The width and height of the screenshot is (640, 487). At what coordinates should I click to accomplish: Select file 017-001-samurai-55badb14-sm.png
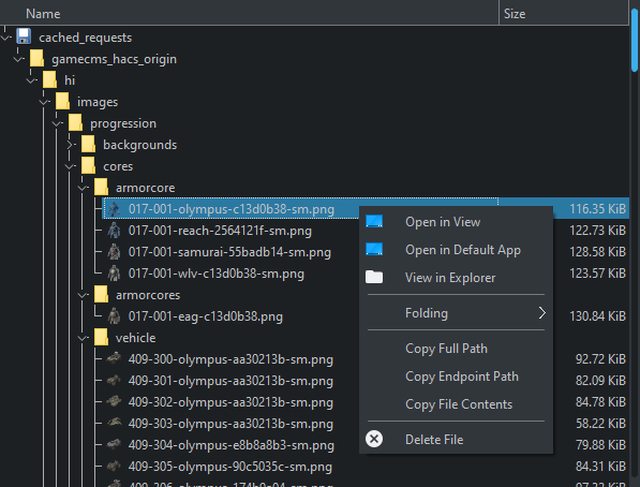(x=229, y=252)
